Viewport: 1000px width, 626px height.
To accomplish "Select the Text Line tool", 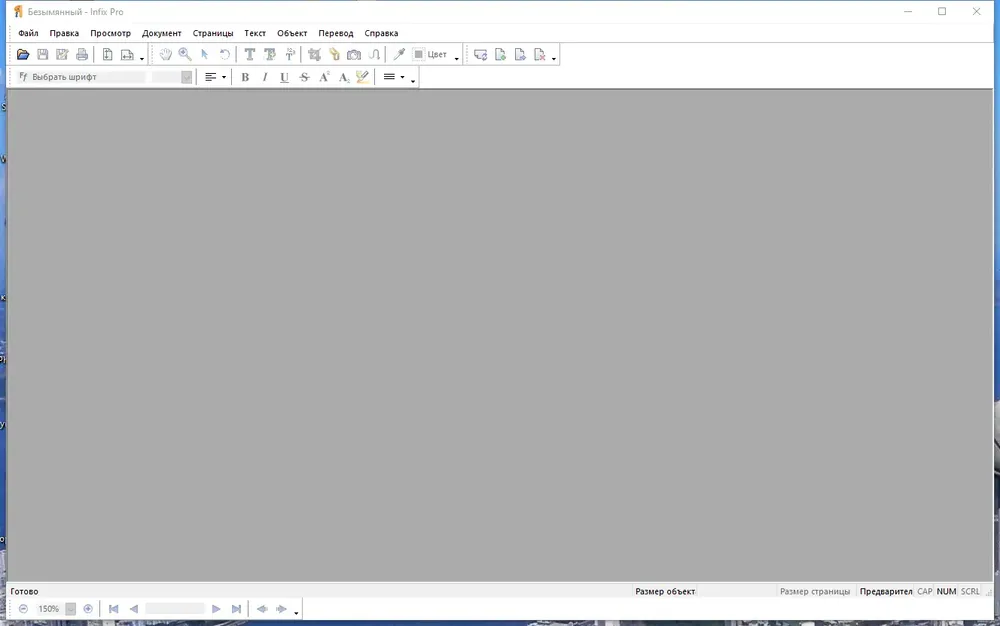I will pos(290,55).
